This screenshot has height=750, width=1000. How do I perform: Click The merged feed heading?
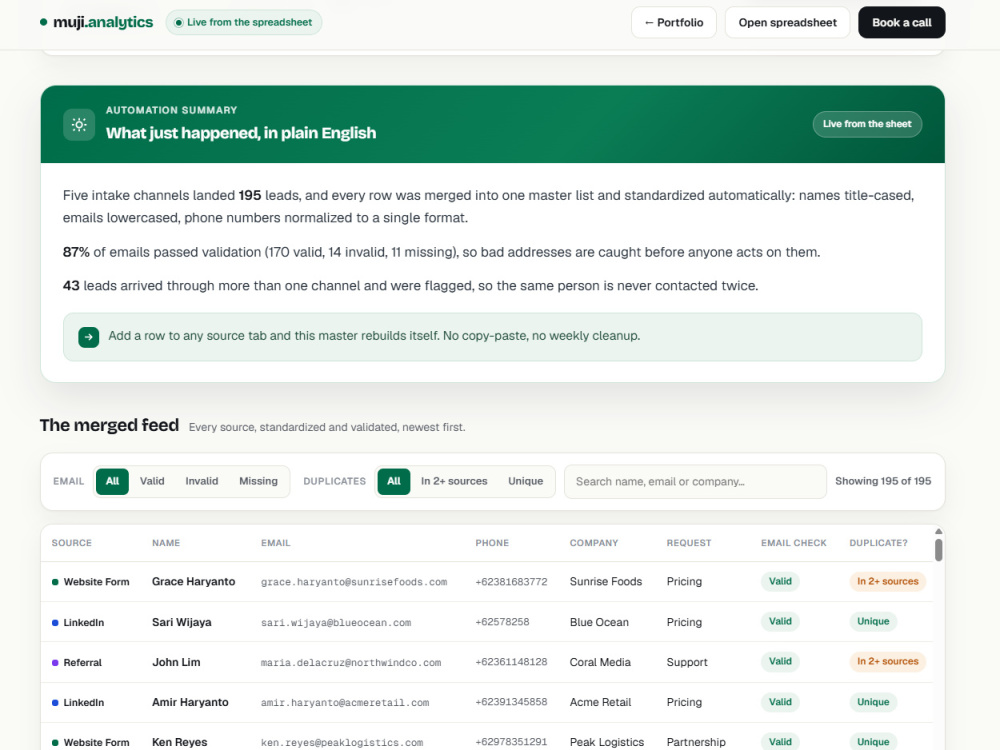109,425
